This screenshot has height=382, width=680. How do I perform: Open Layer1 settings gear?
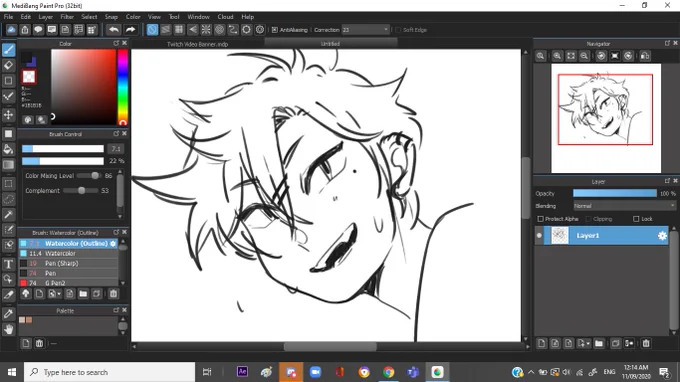[662, 235]
